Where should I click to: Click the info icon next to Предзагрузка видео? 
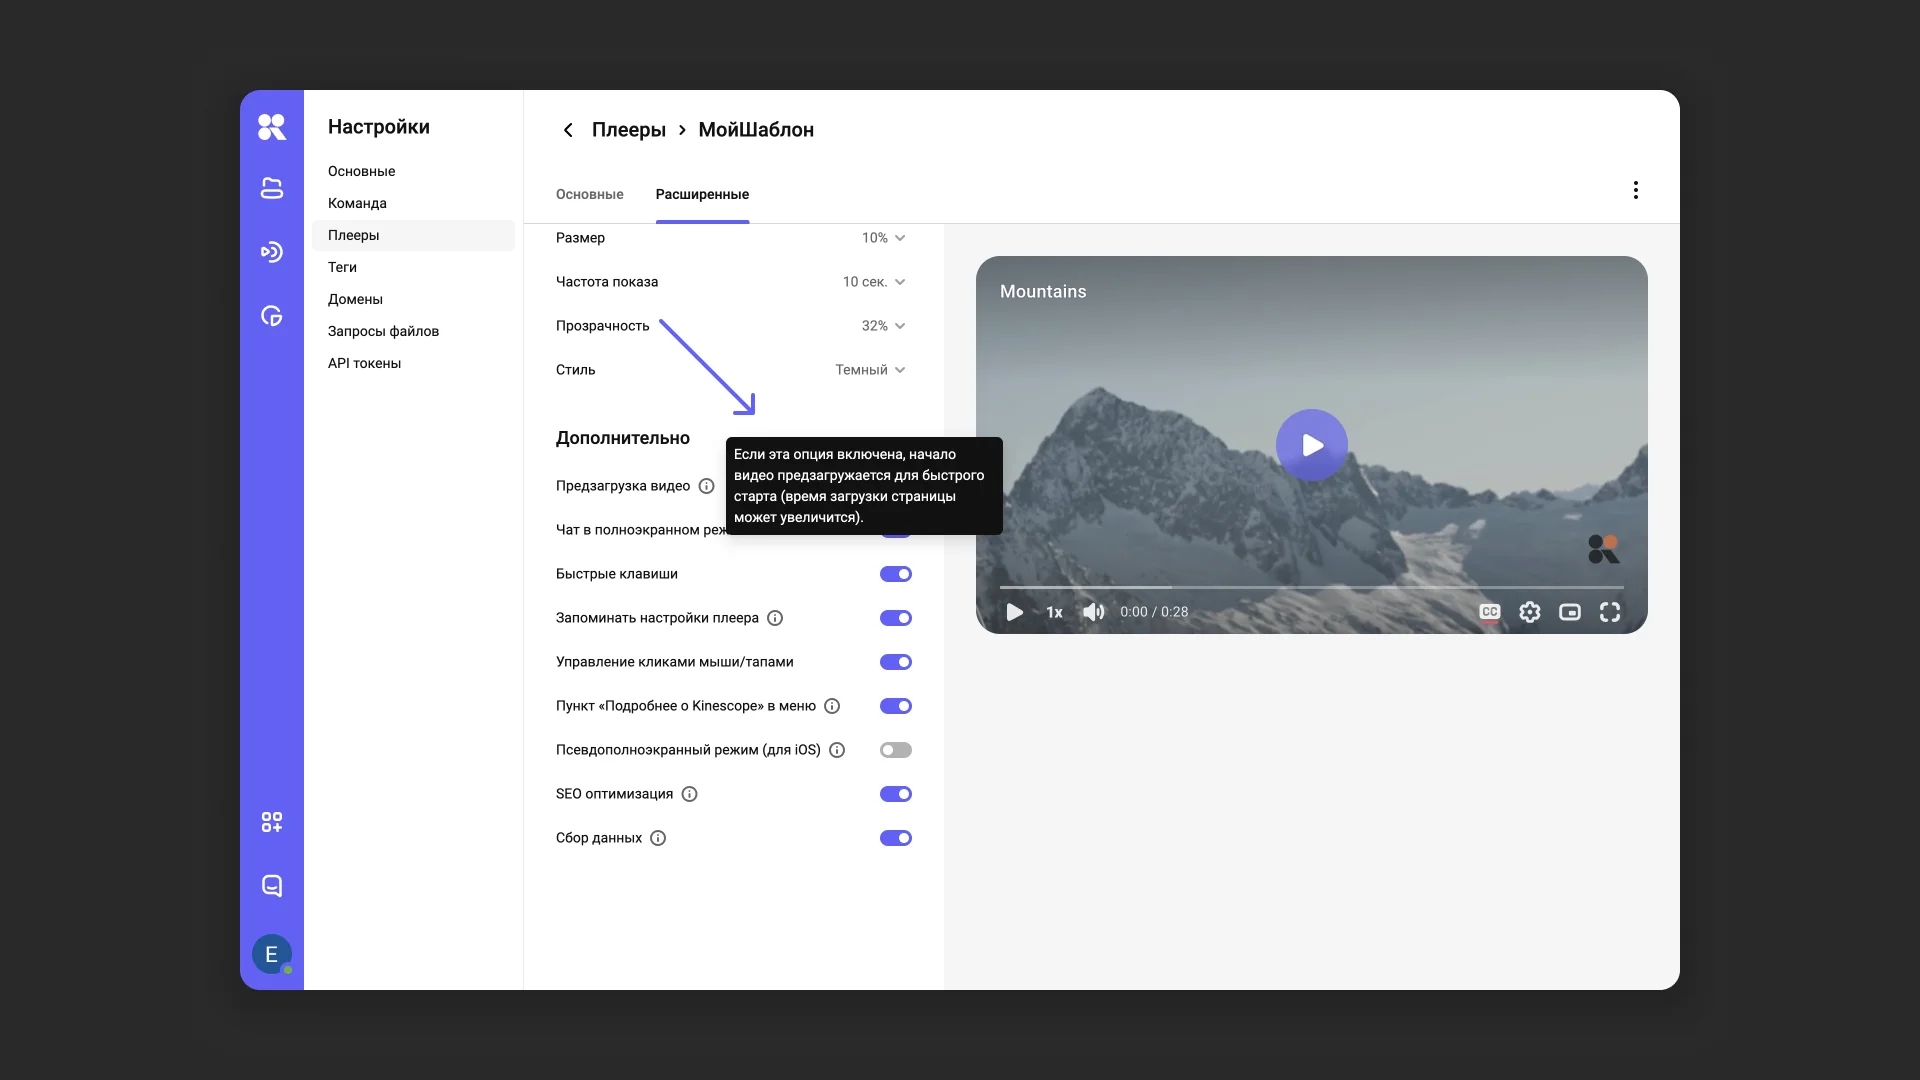706,486
